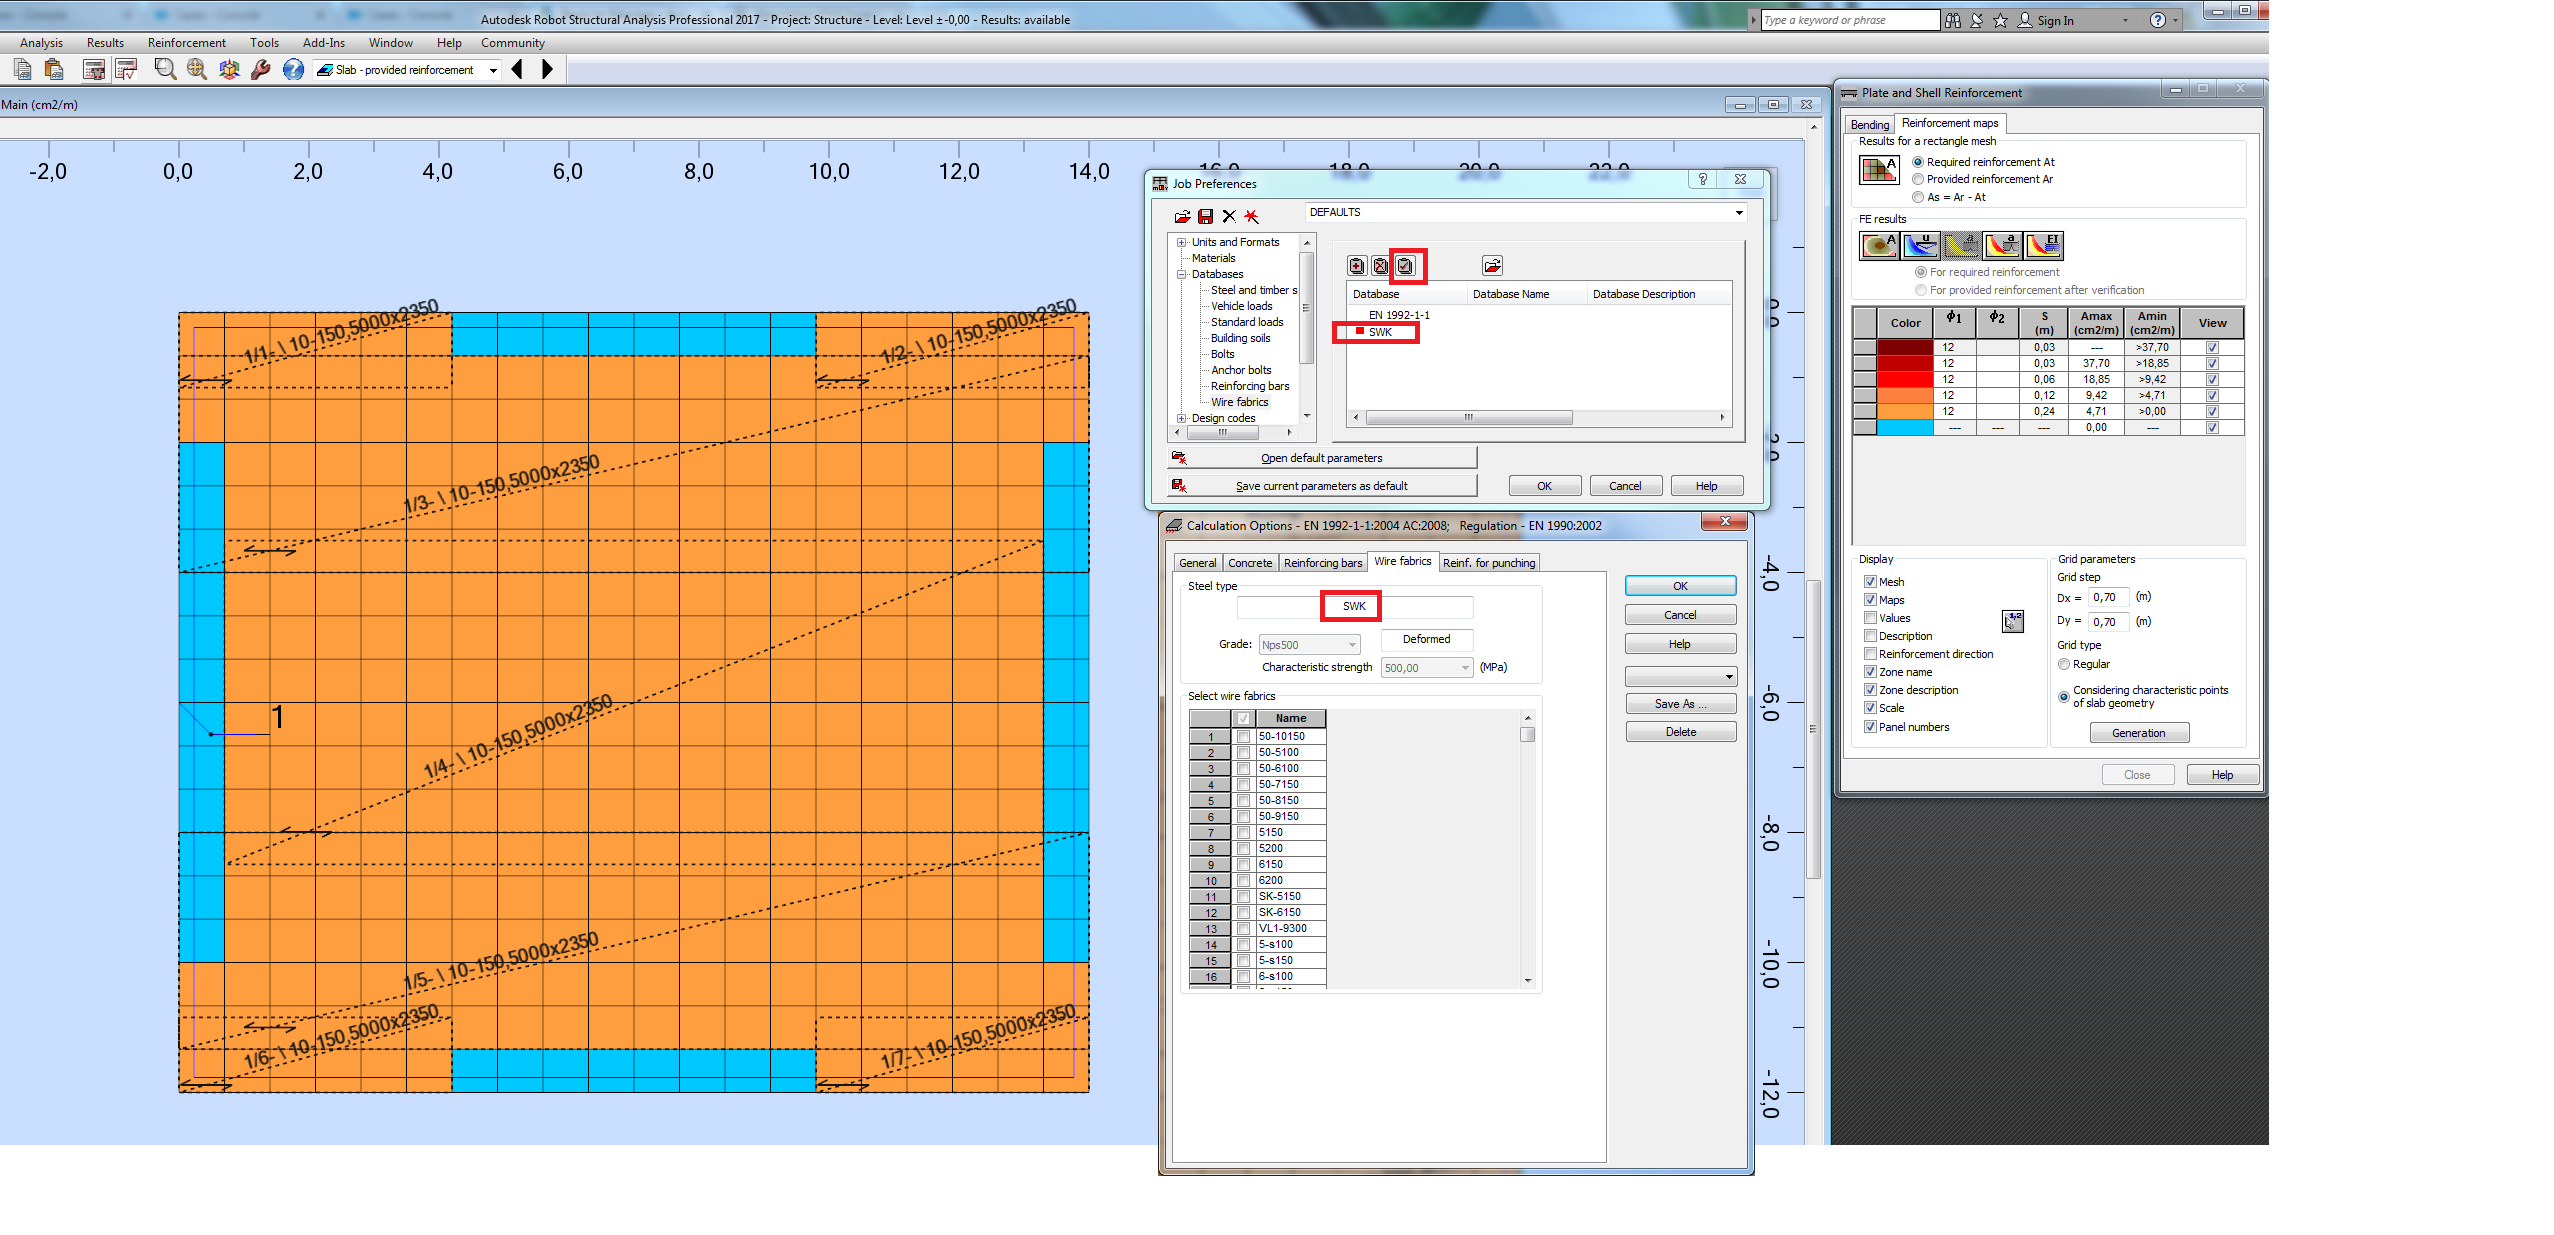Screen dimensions: 2554x1235
Task: Select the FE results deflection 'u' icon
Action: pyautogui.click(x=1921, y=244)
